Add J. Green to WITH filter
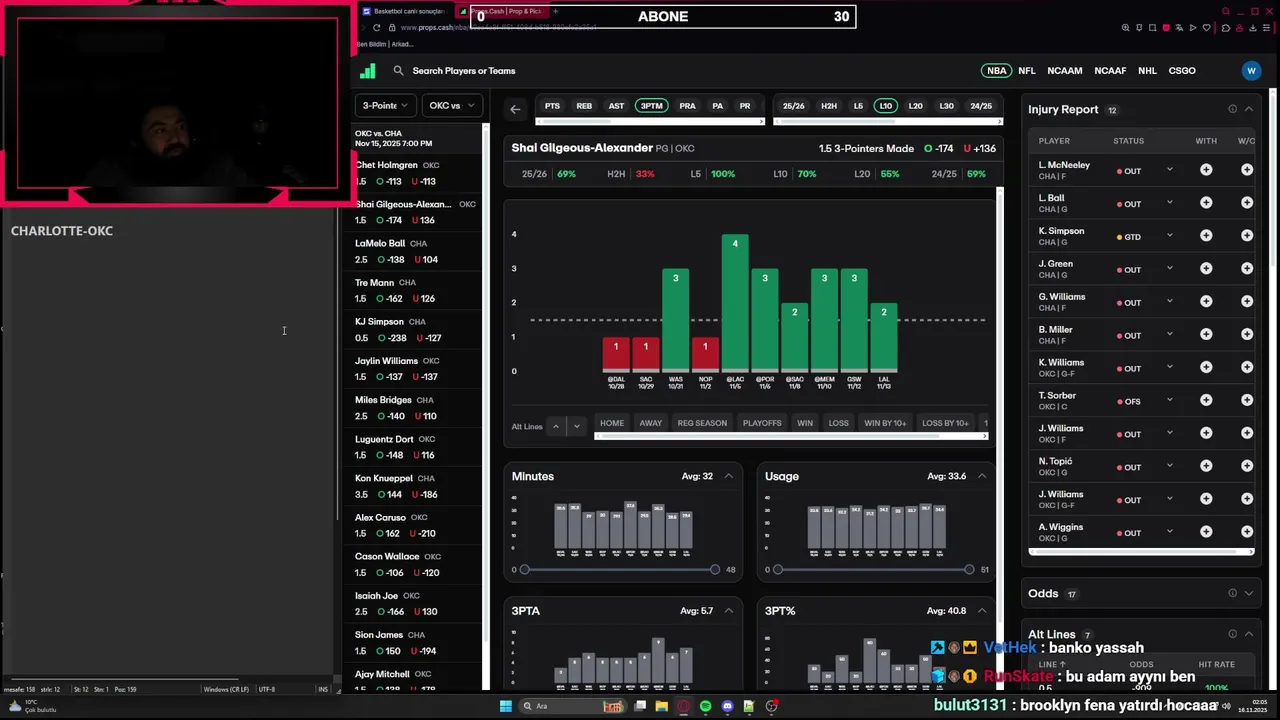 1206,269
